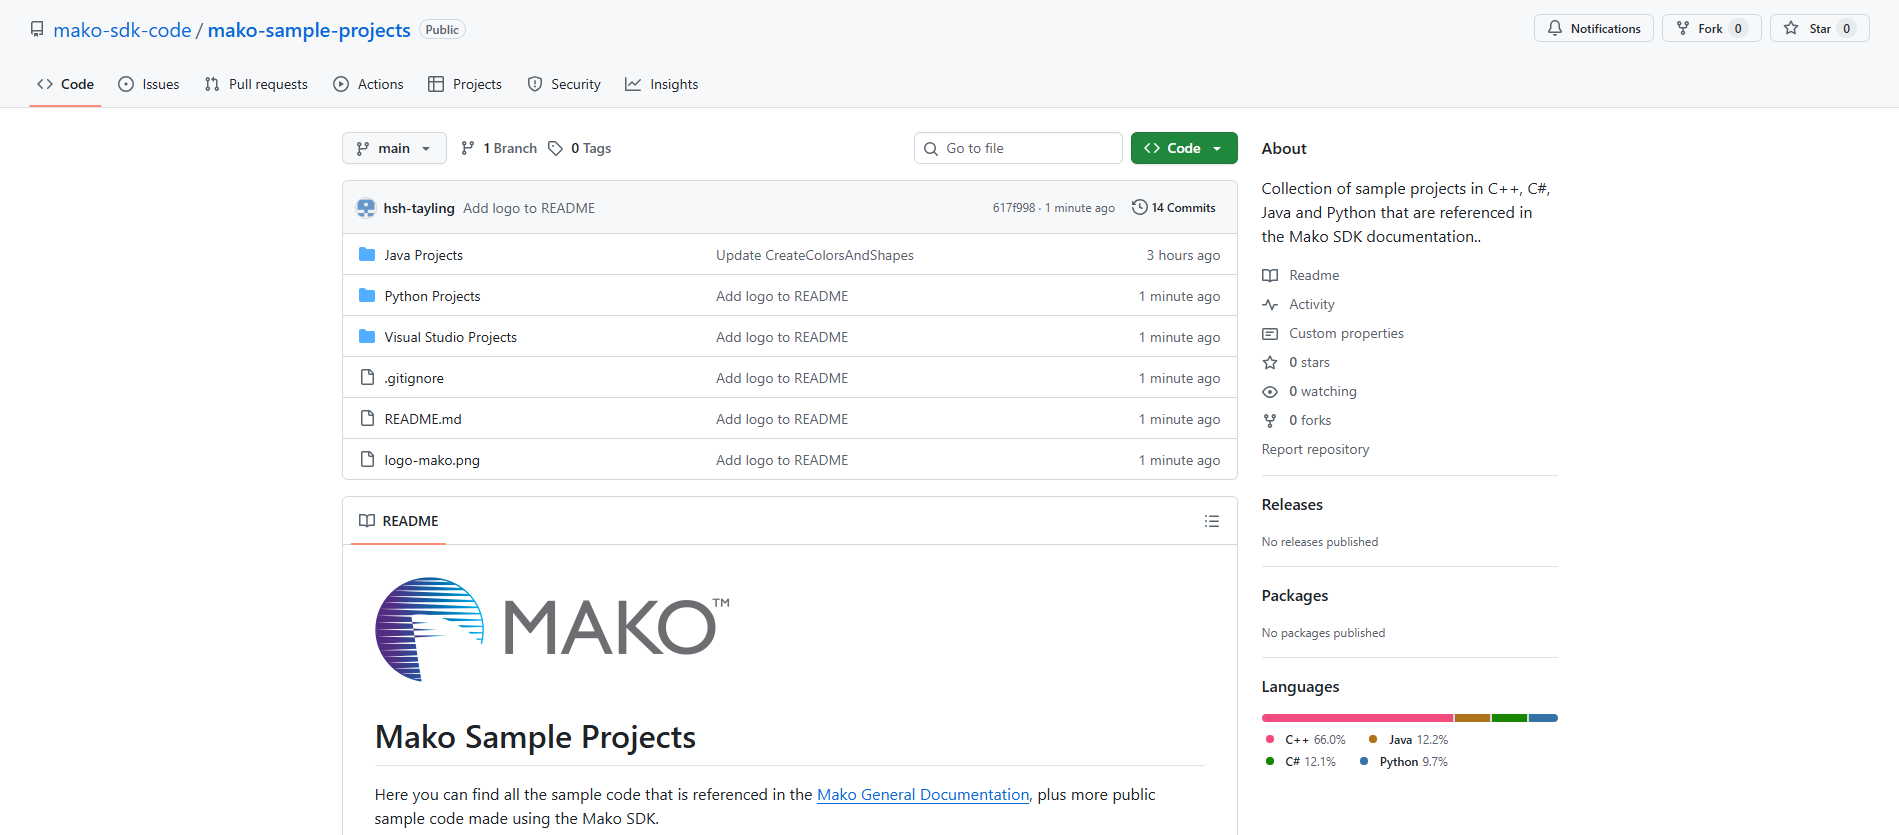The image size is (1899, 835).
Task: Star this repository
Action: (1818, 29)
